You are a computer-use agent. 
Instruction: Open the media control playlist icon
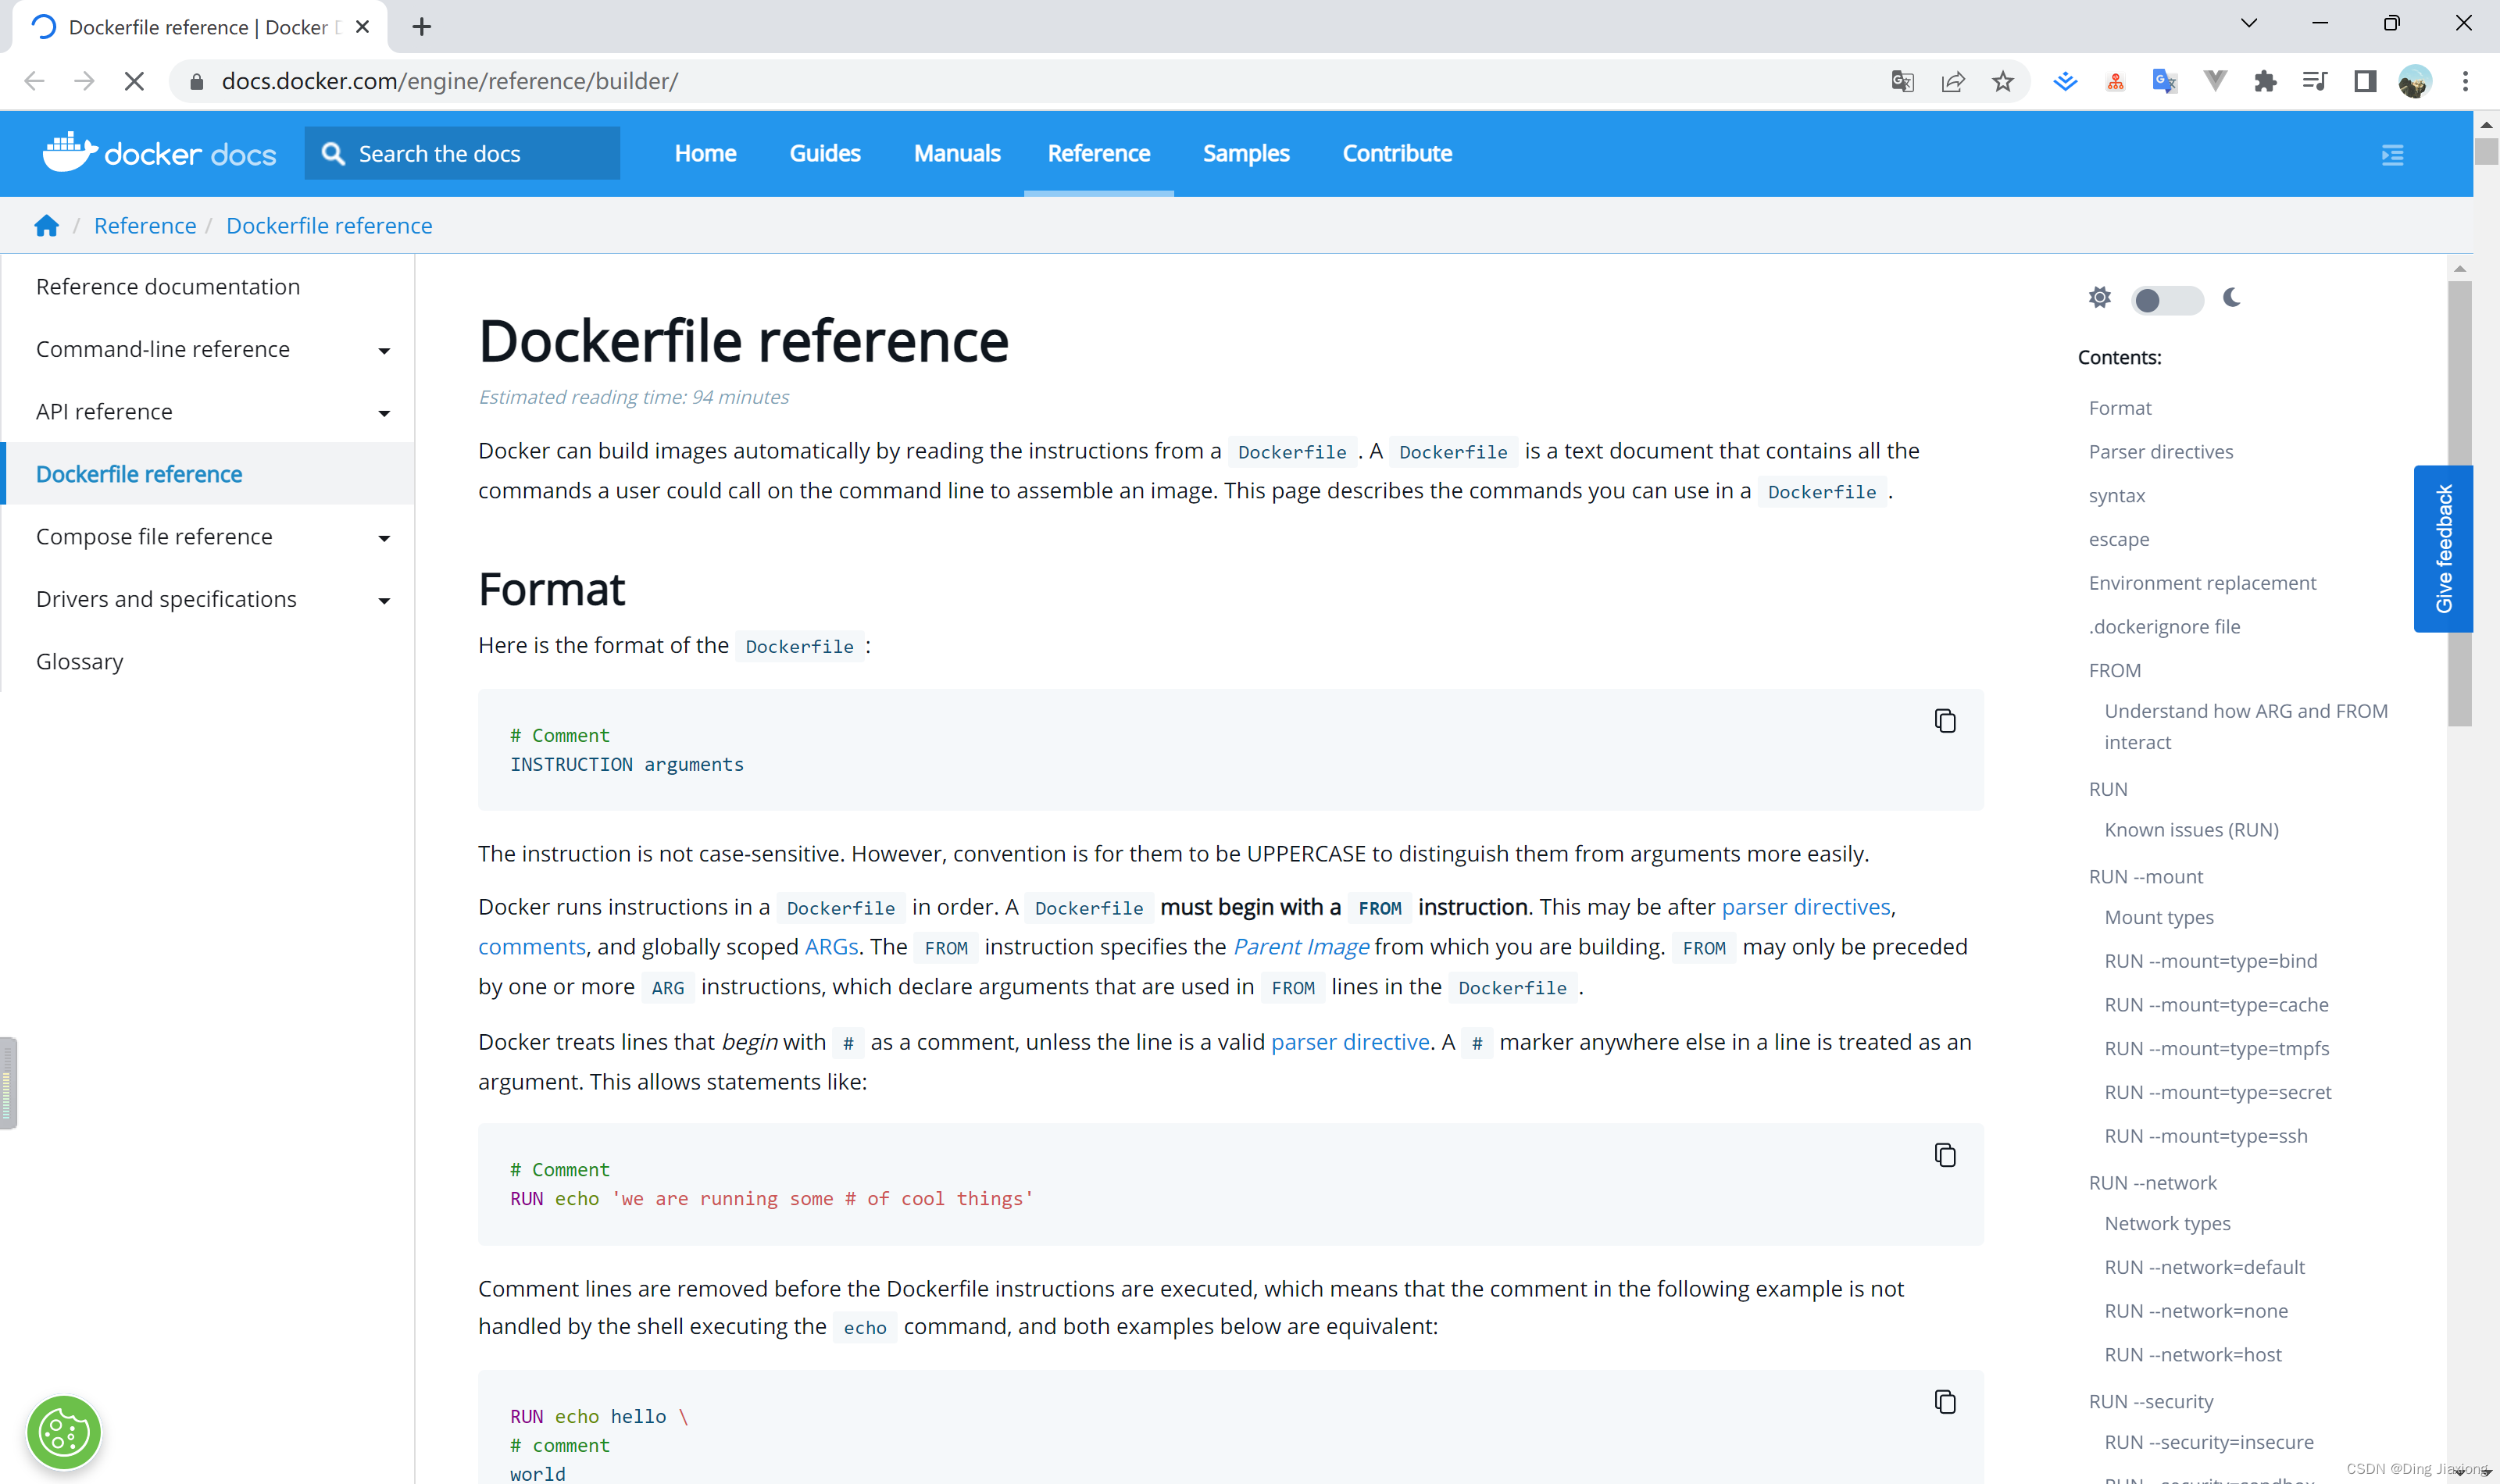(2315, 81)
